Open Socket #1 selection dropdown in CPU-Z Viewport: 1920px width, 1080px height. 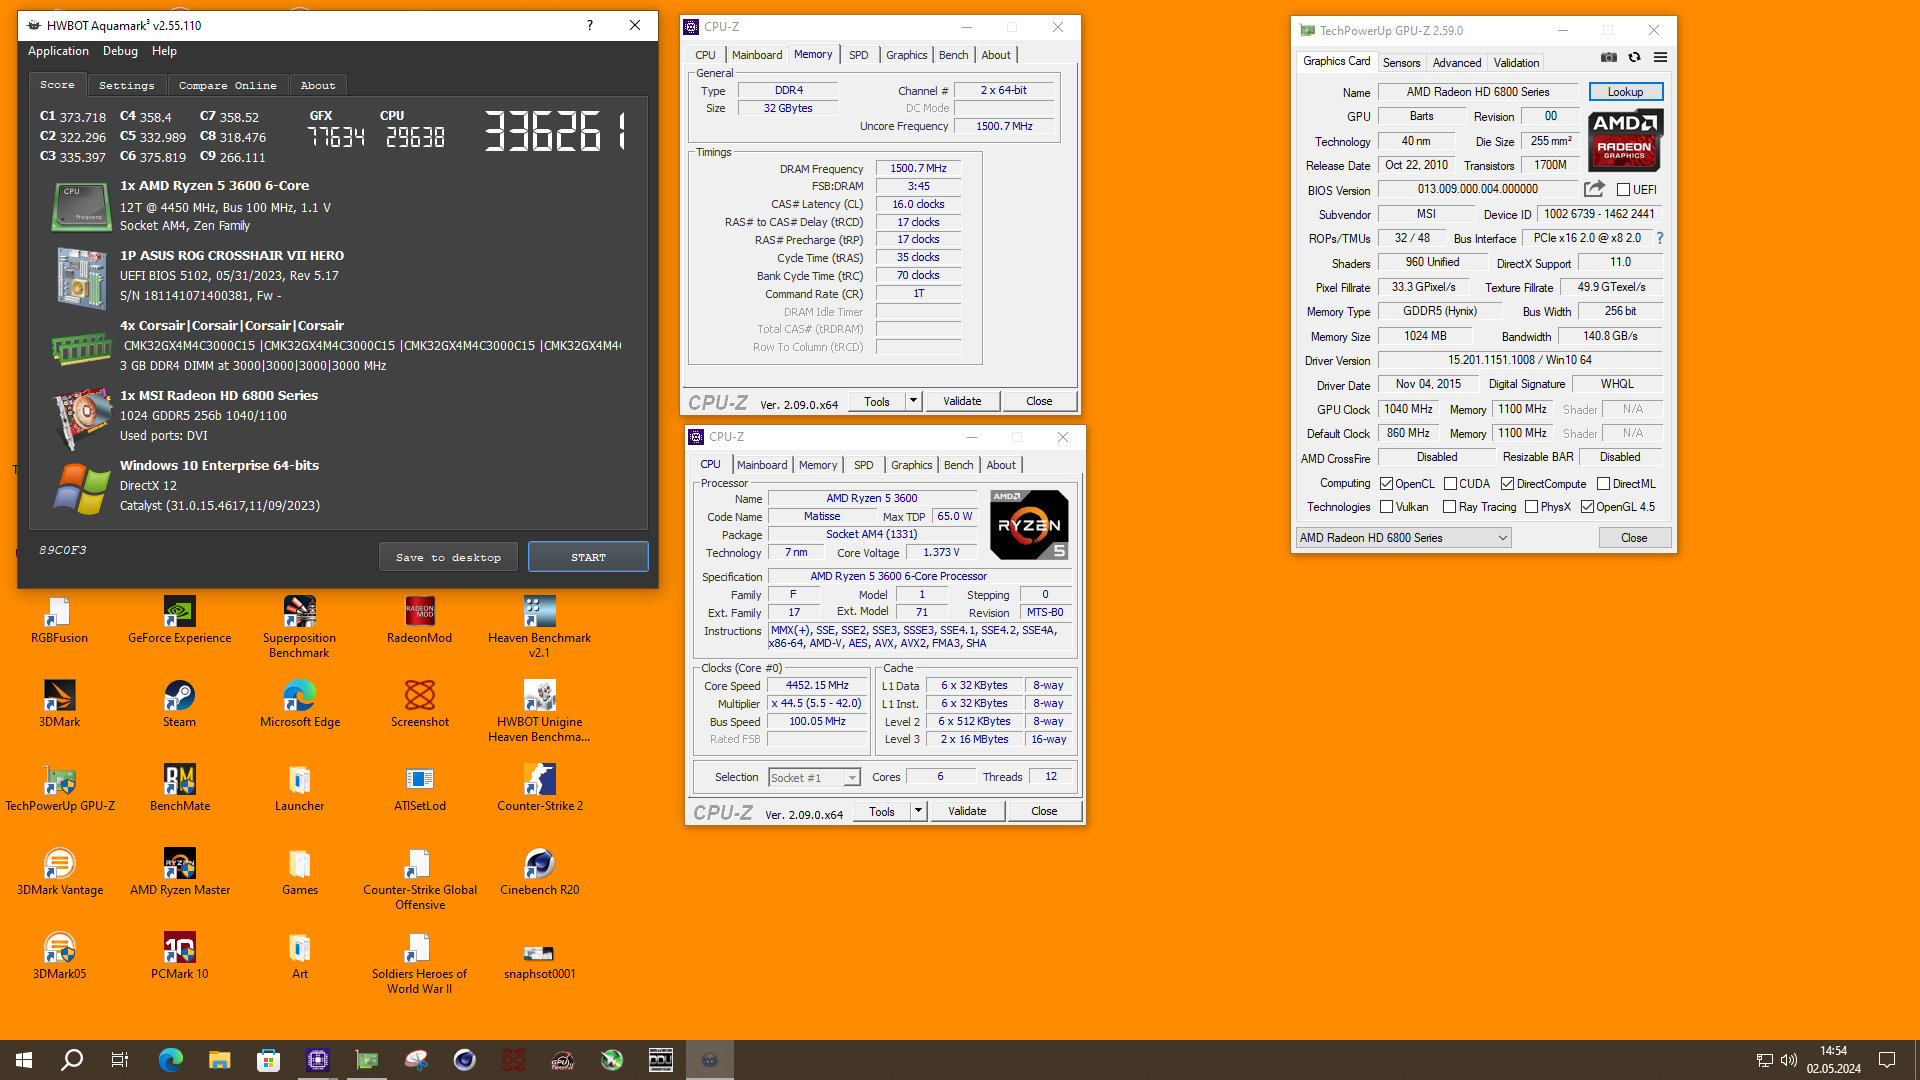pyautogui.click(x=814, y=777)
